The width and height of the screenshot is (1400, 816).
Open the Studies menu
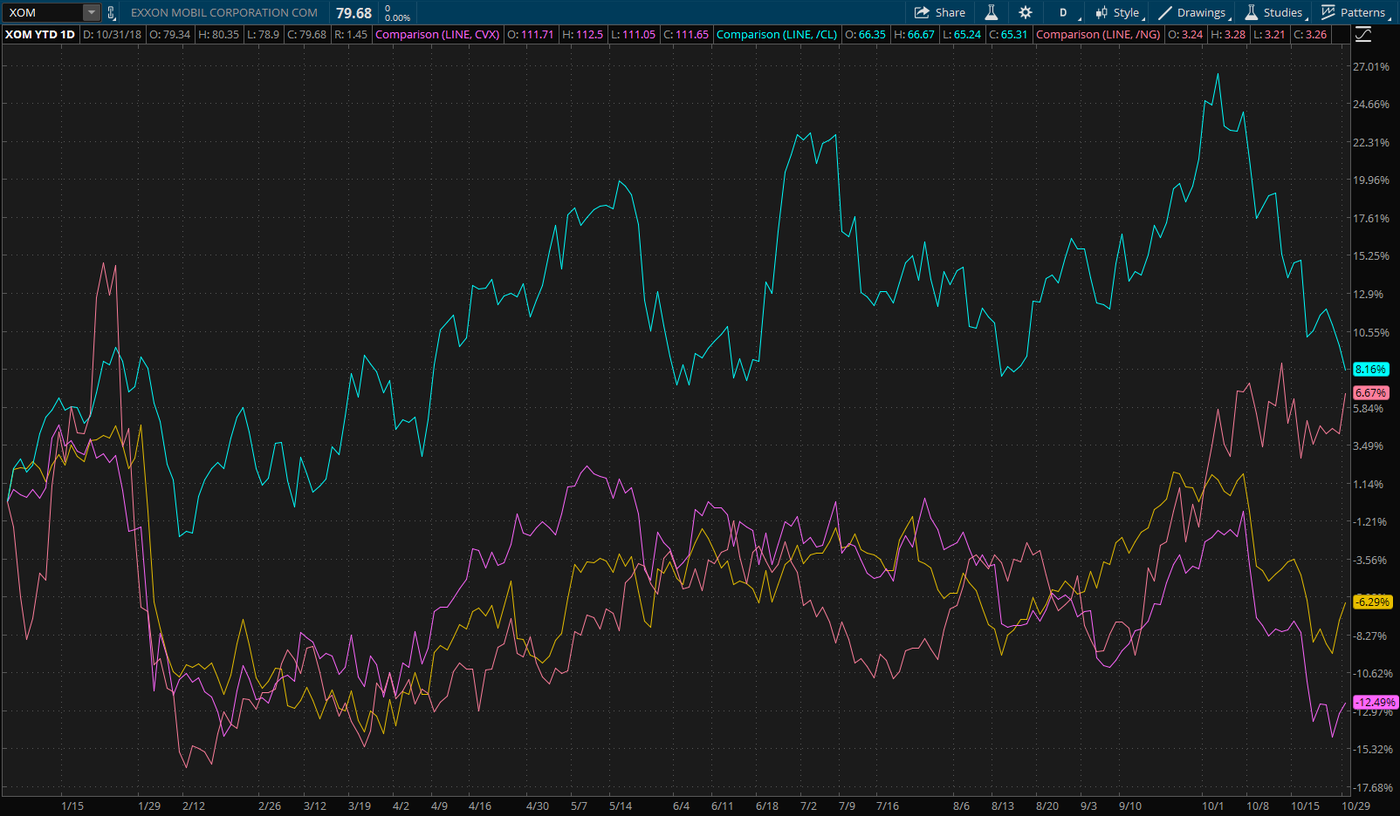point(1275,13)
